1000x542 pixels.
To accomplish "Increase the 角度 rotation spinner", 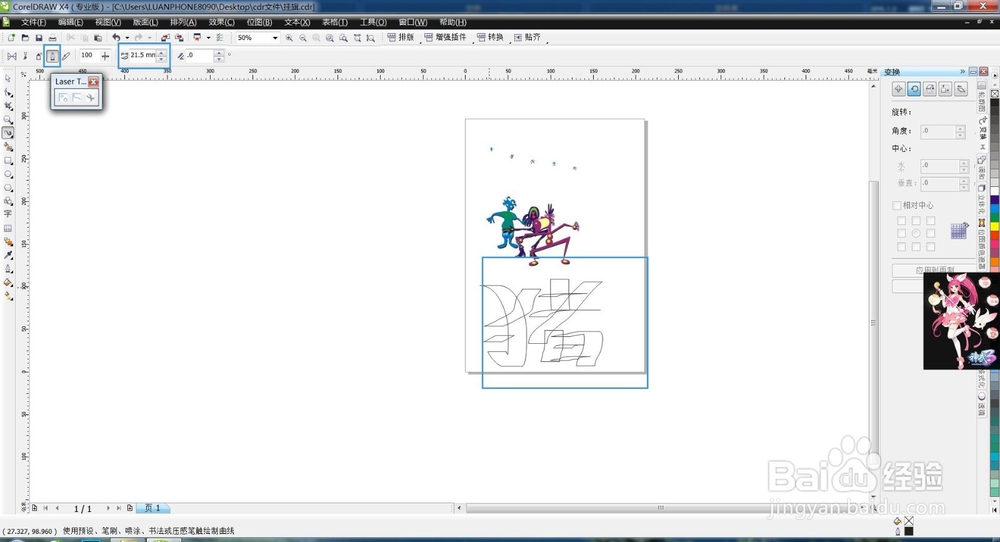I will 960,128.
